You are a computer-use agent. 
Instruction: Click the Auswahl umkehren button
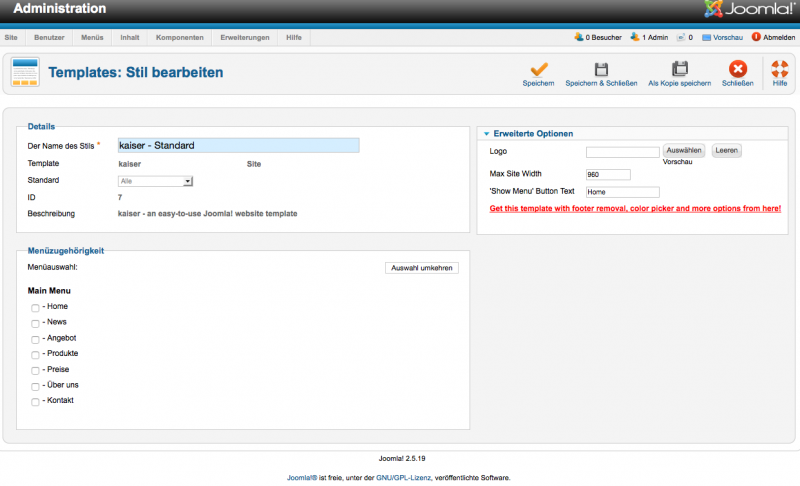pos(422,268)
